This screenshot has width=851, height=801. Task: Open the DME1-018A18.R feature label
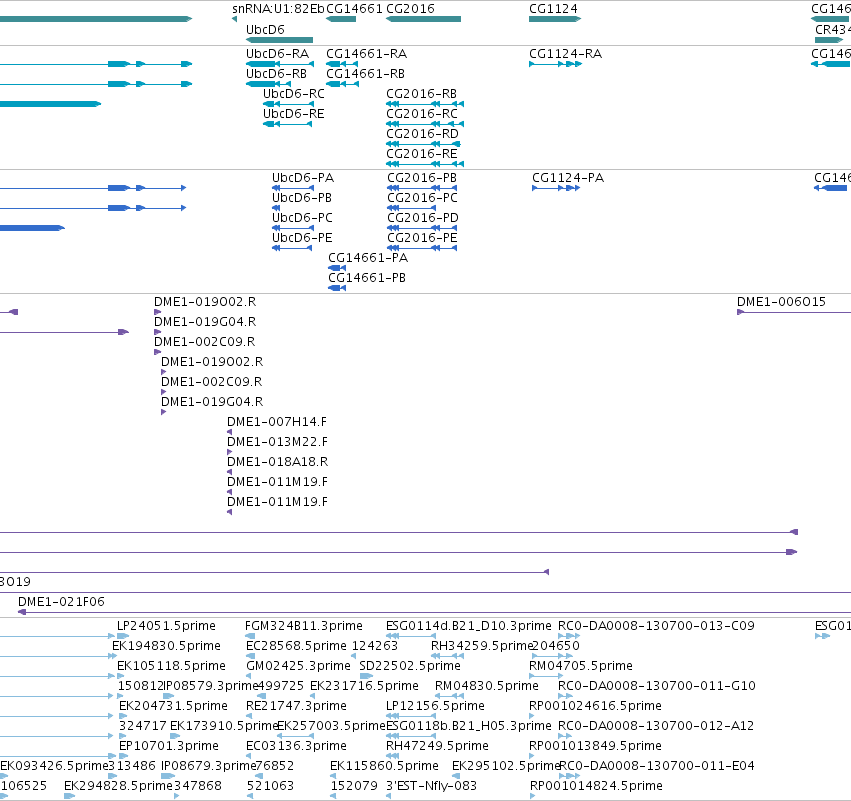[277, 462]
